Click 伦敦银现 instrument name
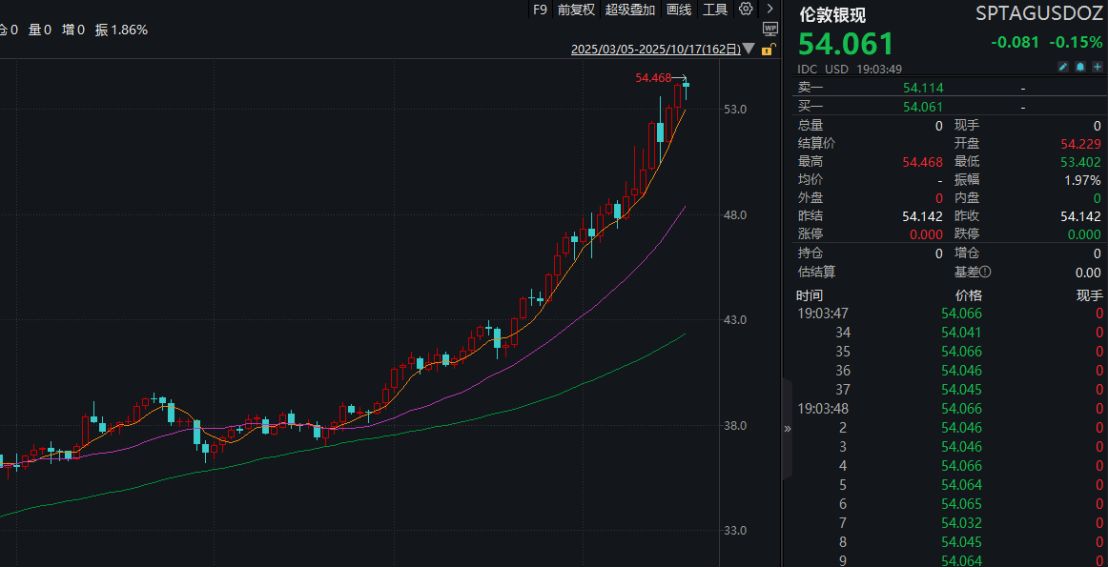1109x568 pixels. pyautogui.click(x=832, y=15)
